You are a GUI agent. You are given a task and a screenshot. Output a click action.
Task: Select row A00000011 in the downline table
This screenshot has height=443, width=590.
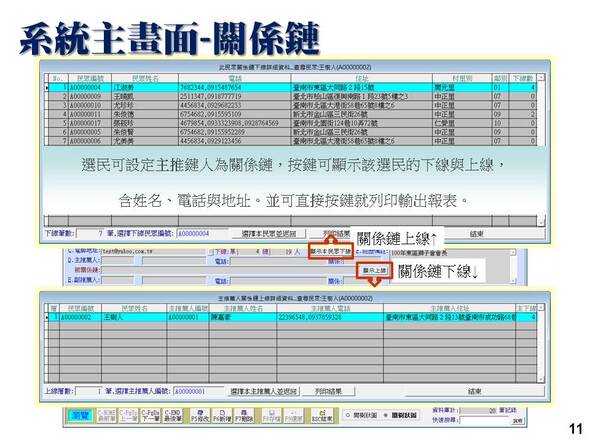292,114
